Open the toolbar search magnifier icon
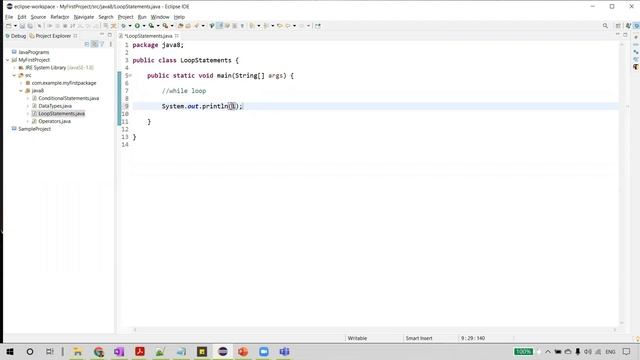 click(605, 26)
